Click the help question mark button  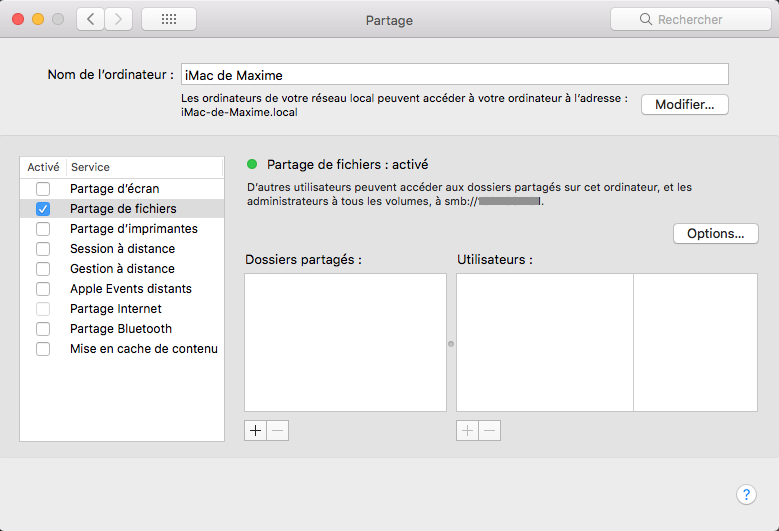[746, 495]
